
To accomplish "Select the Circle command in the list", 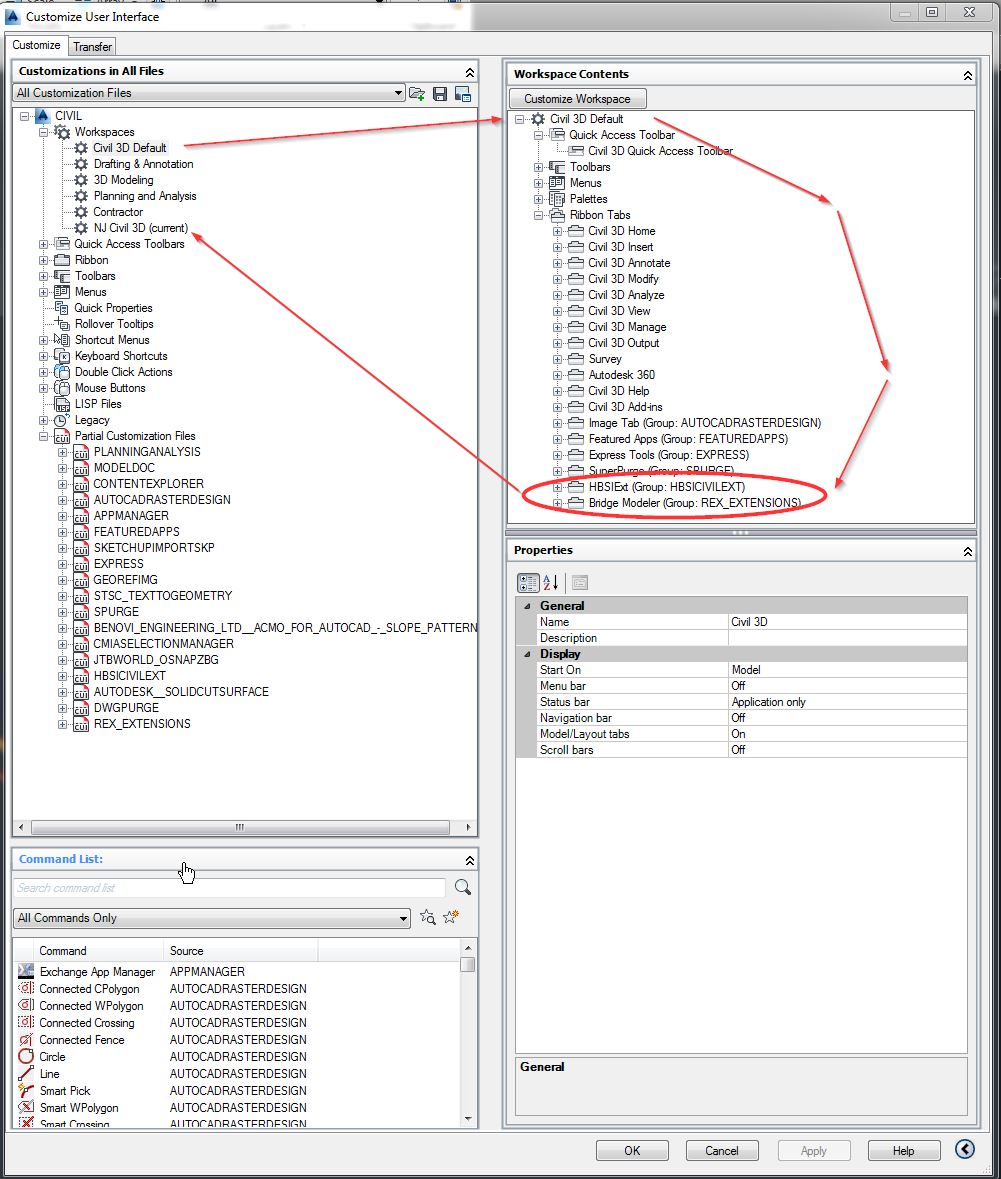I will [51, 1056].
